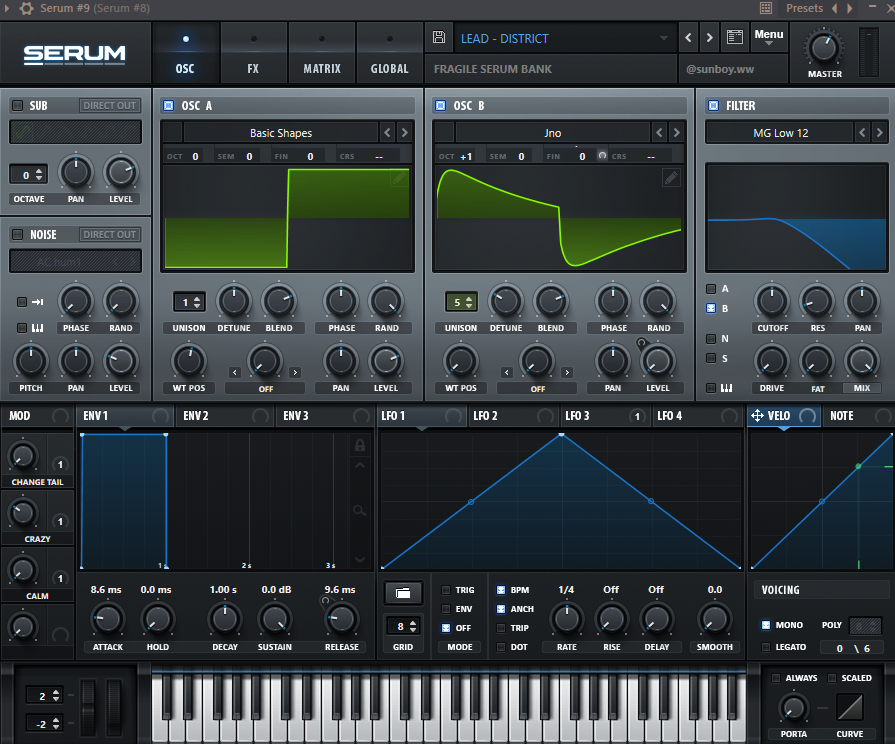Select previous OSC A wavetable arrow
The image size is (895, 744).
(x=388, y=132)
